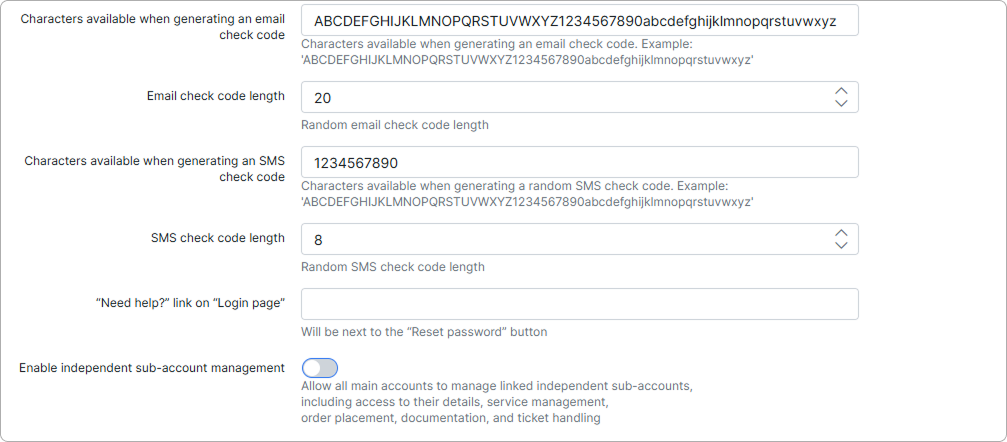Click the "Random SMS check code length" hint

(393, 267)
